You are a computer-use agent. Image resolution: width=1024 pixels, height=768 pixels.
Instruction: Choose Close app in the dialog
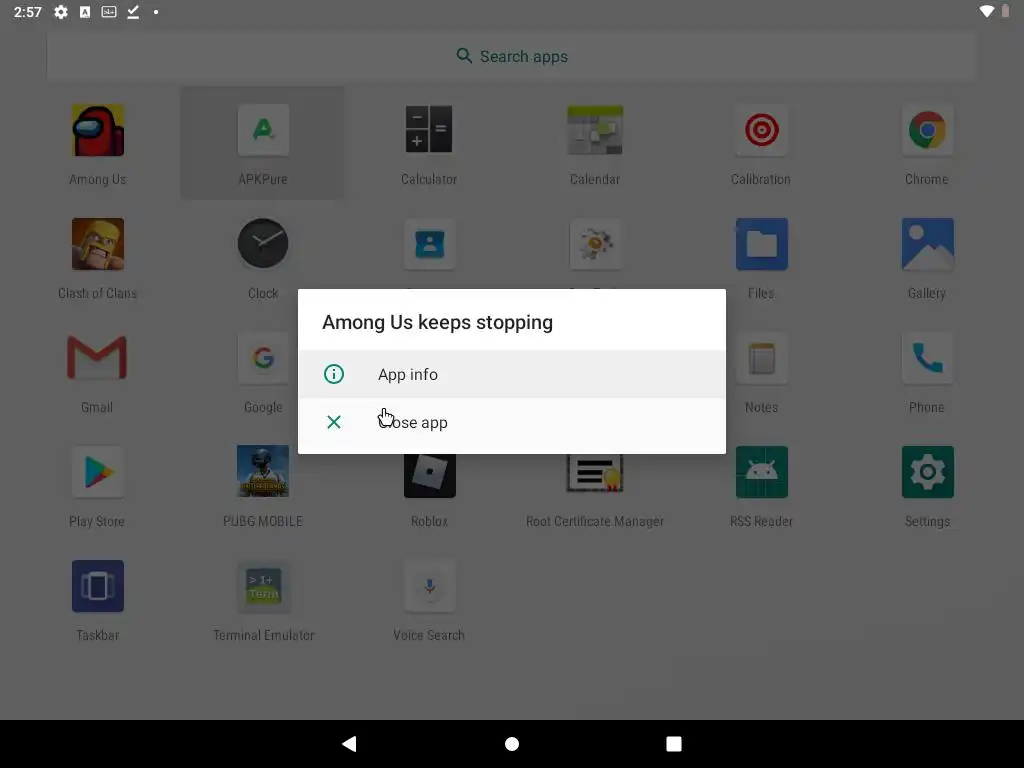pos(511,423)
